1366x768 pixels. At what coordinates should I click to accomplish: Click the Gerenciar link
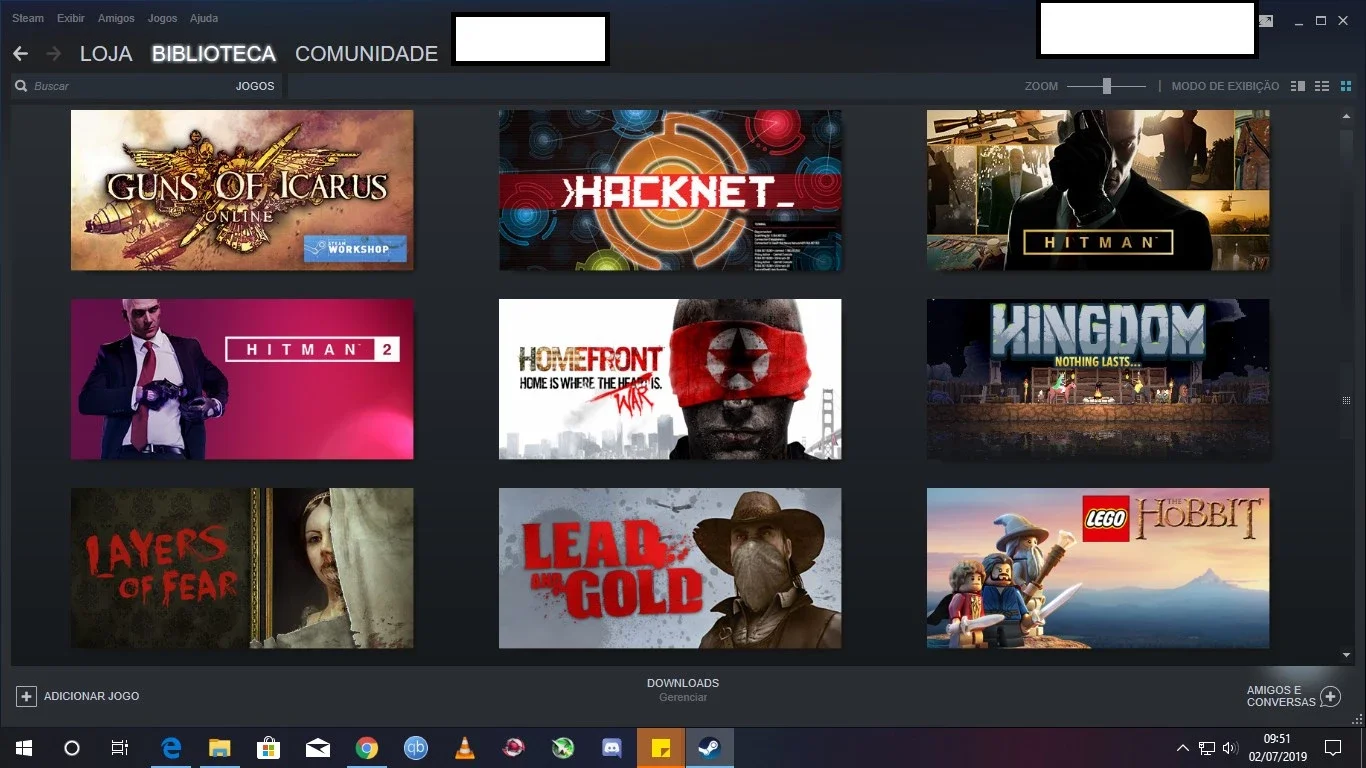[683, 697]
